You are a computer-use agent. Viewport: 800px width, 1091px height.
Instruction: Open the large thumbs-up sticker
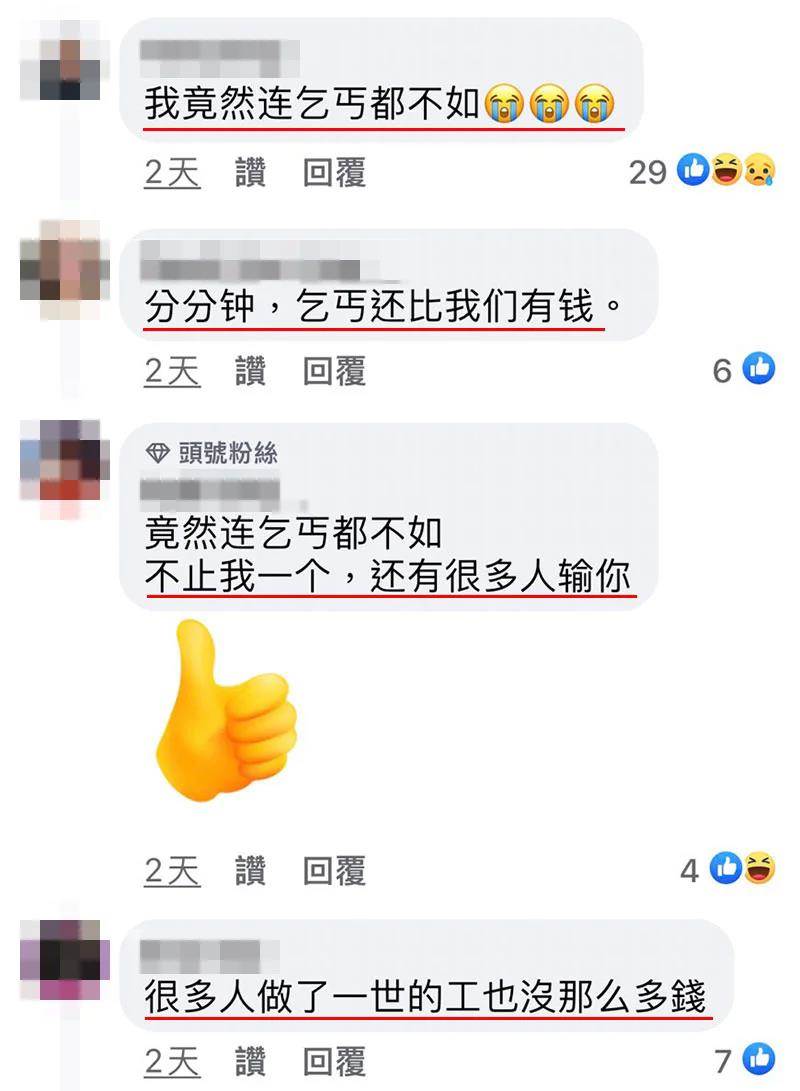pos(225,710)
